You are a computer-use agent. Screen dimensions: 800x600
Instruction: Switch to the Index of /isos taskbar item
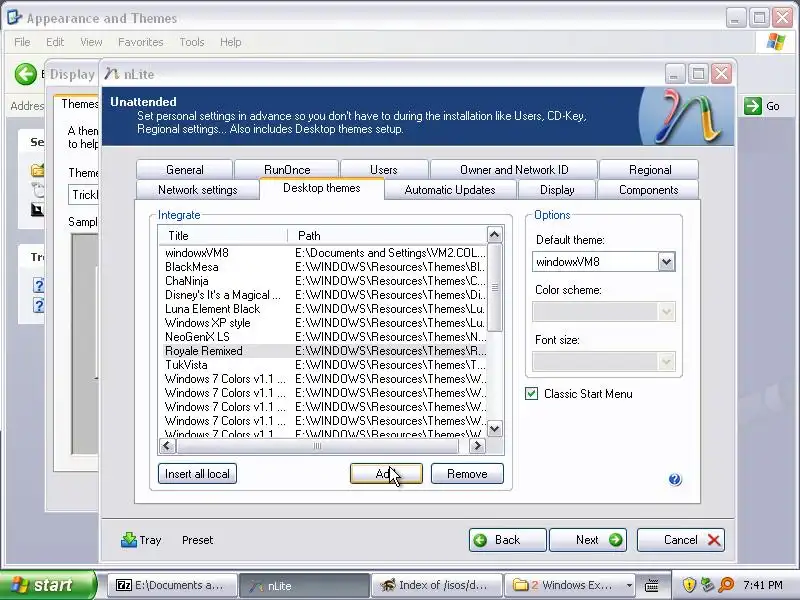(435, 585)
